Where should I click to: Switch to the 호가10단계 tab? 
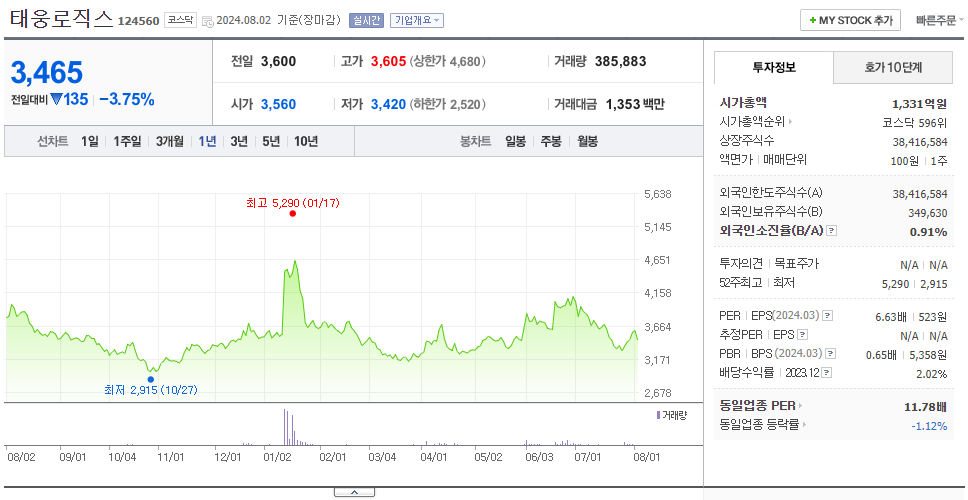coord(893,68)
